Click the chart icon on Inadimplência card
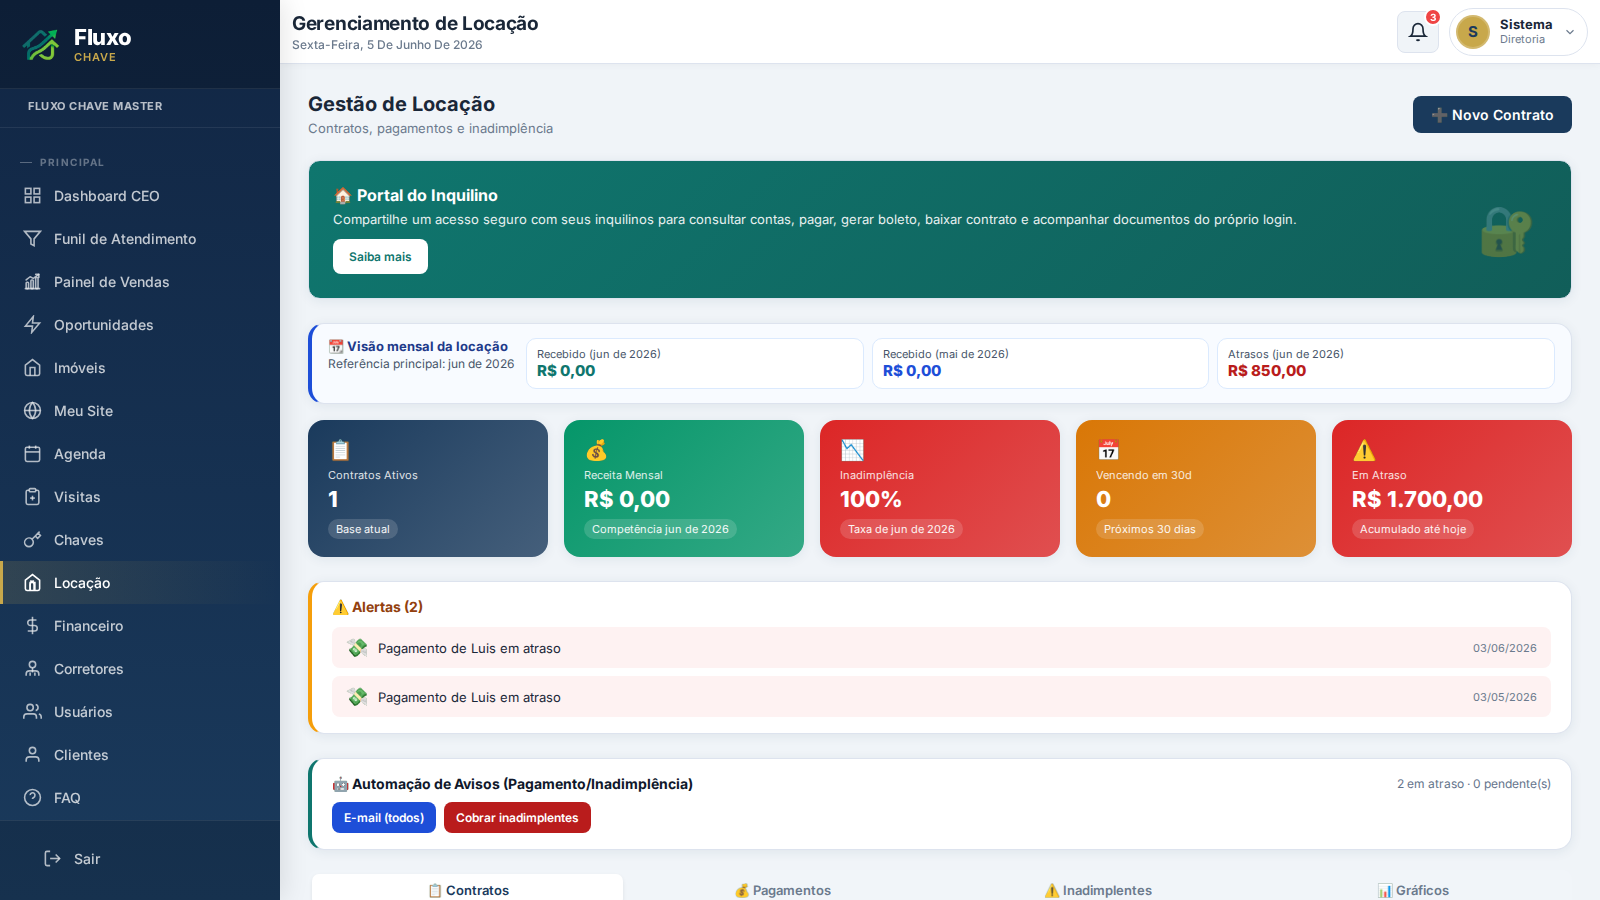Viewport: 1600px width, 900px height. [x=852, y=450]
